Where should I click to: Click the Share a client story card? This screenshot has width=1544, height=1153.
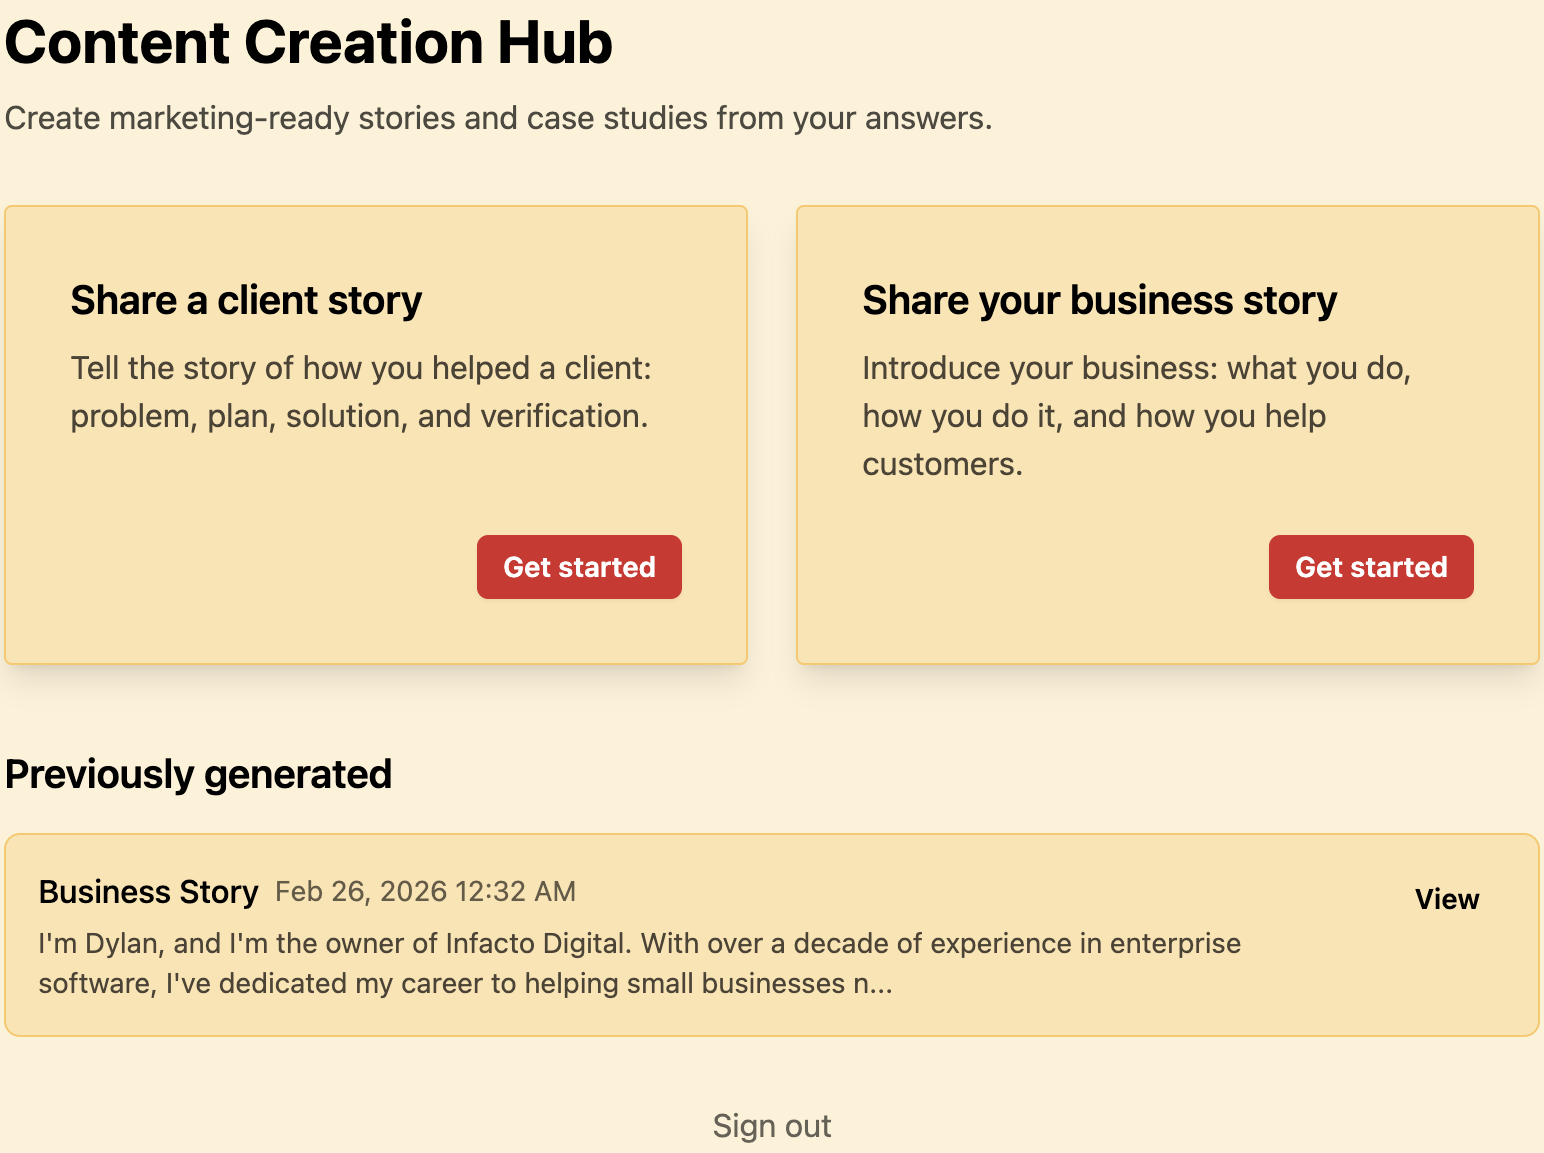pos(376,435)
